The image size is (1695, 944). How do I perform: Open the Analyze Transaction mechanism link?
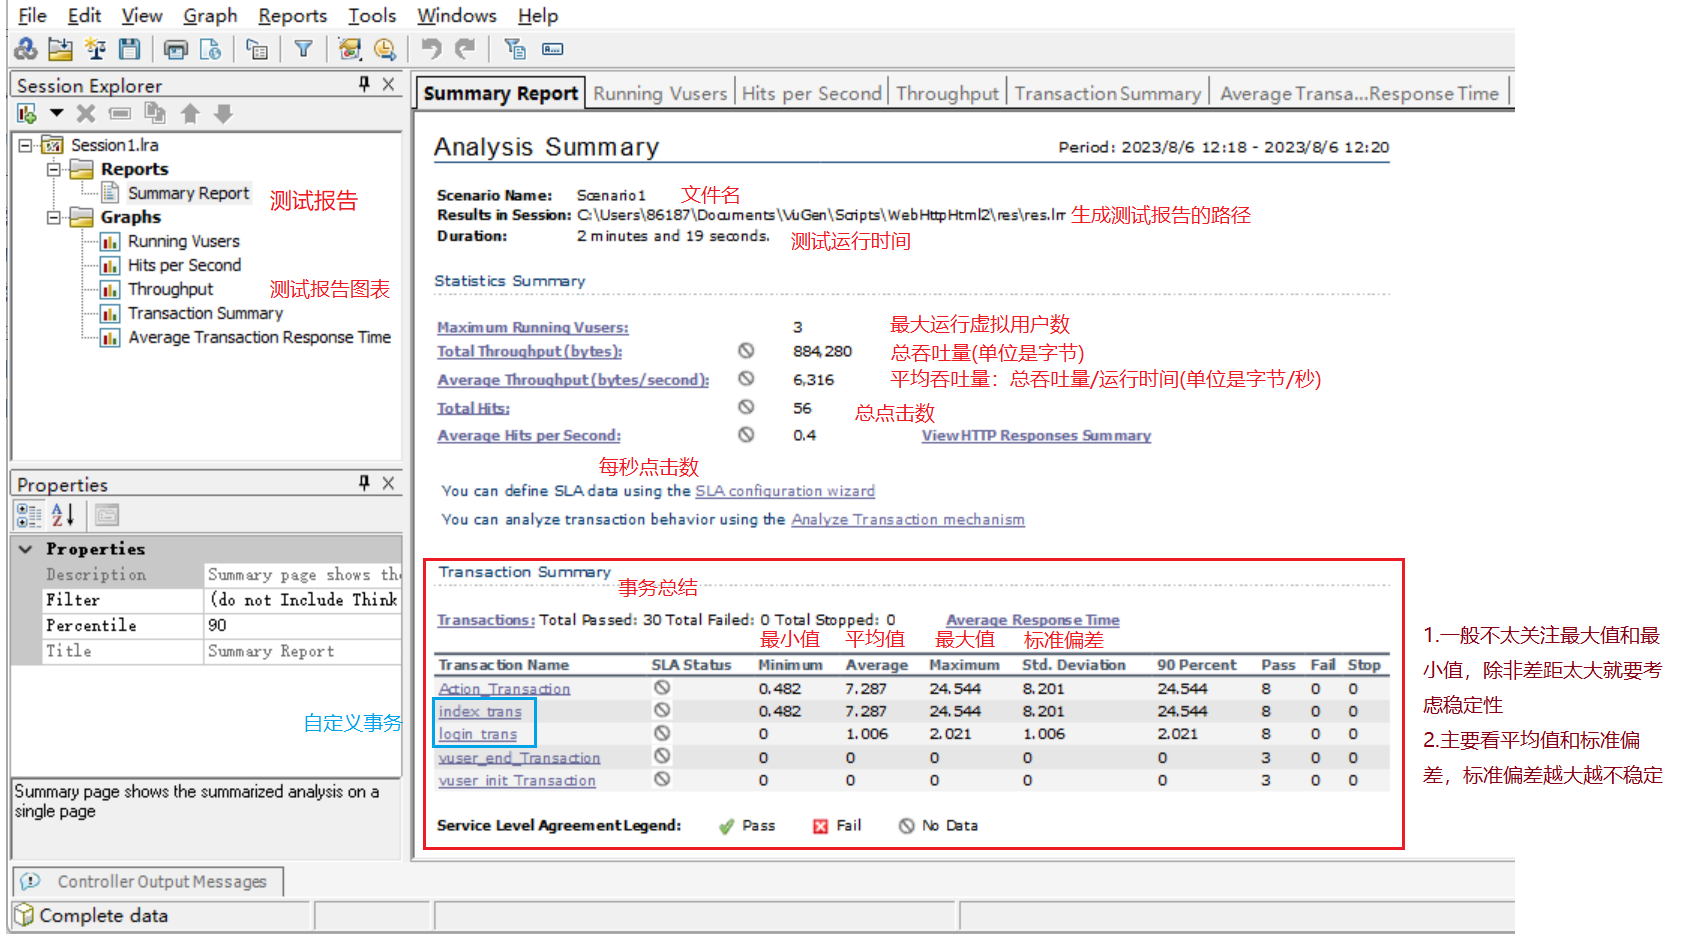click(908, 519)
